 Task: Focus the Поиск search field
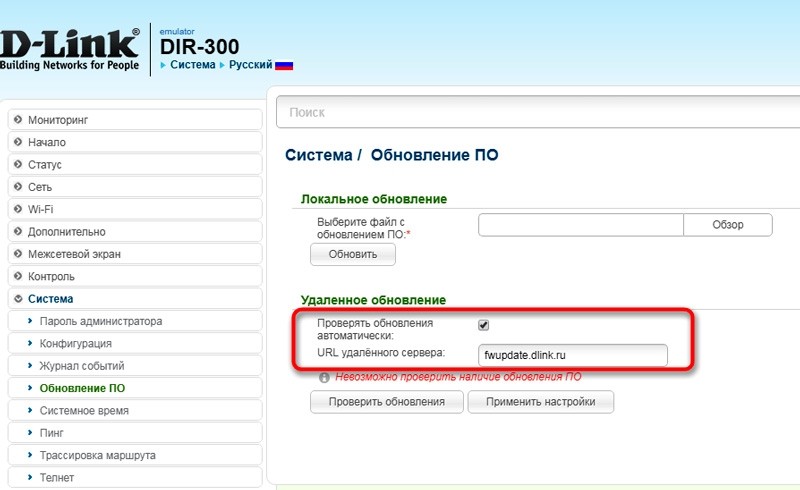coord(538,112)
